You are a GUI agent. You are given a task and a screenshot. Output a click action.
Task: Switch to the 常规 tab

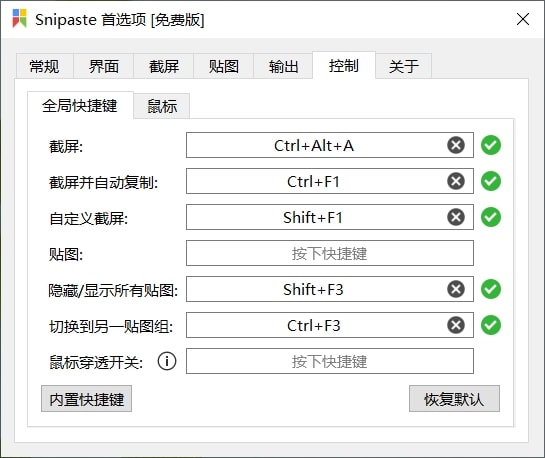[x=44, y=66]
